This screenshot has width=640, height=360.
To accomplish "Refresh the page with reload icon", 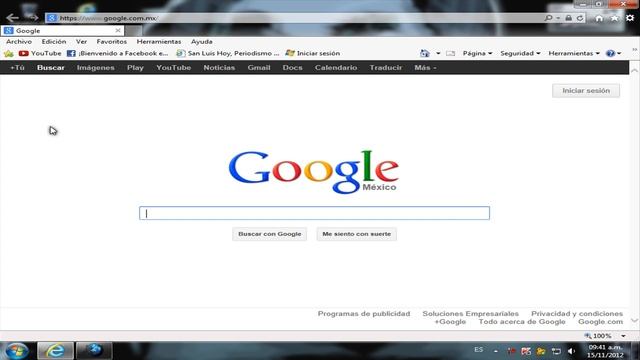I will coord(580,18).
